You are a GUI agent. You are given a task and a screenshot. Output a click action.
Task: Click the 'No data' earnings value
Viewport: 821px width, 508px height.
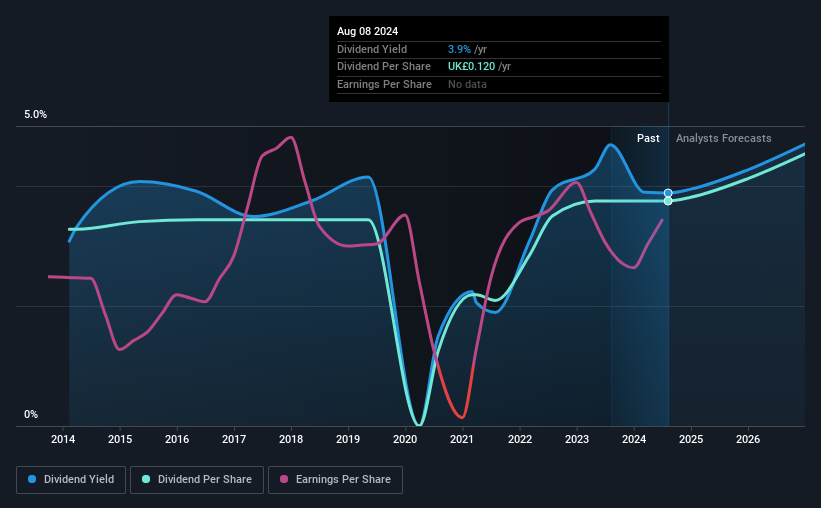point(467,84)
